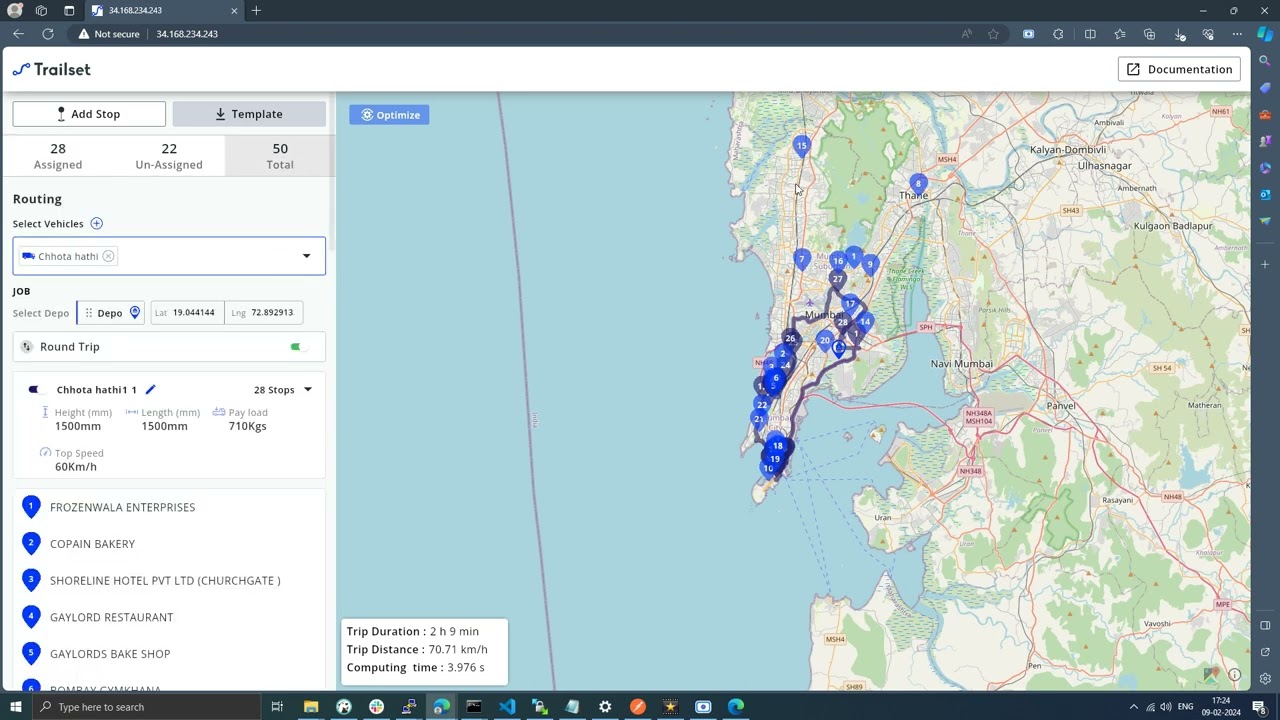Click map marker 9
Image resolution: width=1280 pixels, height=720 pixels.
(x=870, y=265)
